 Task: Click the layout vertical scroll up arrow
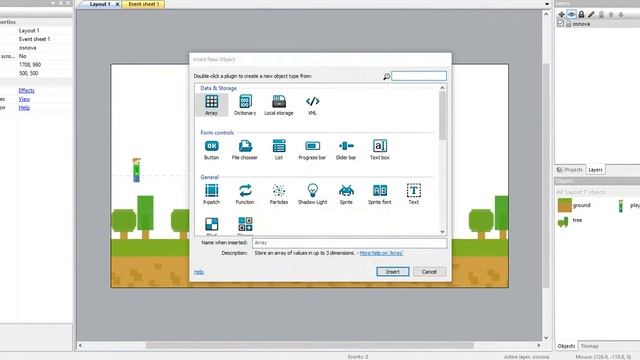point(546,14)
